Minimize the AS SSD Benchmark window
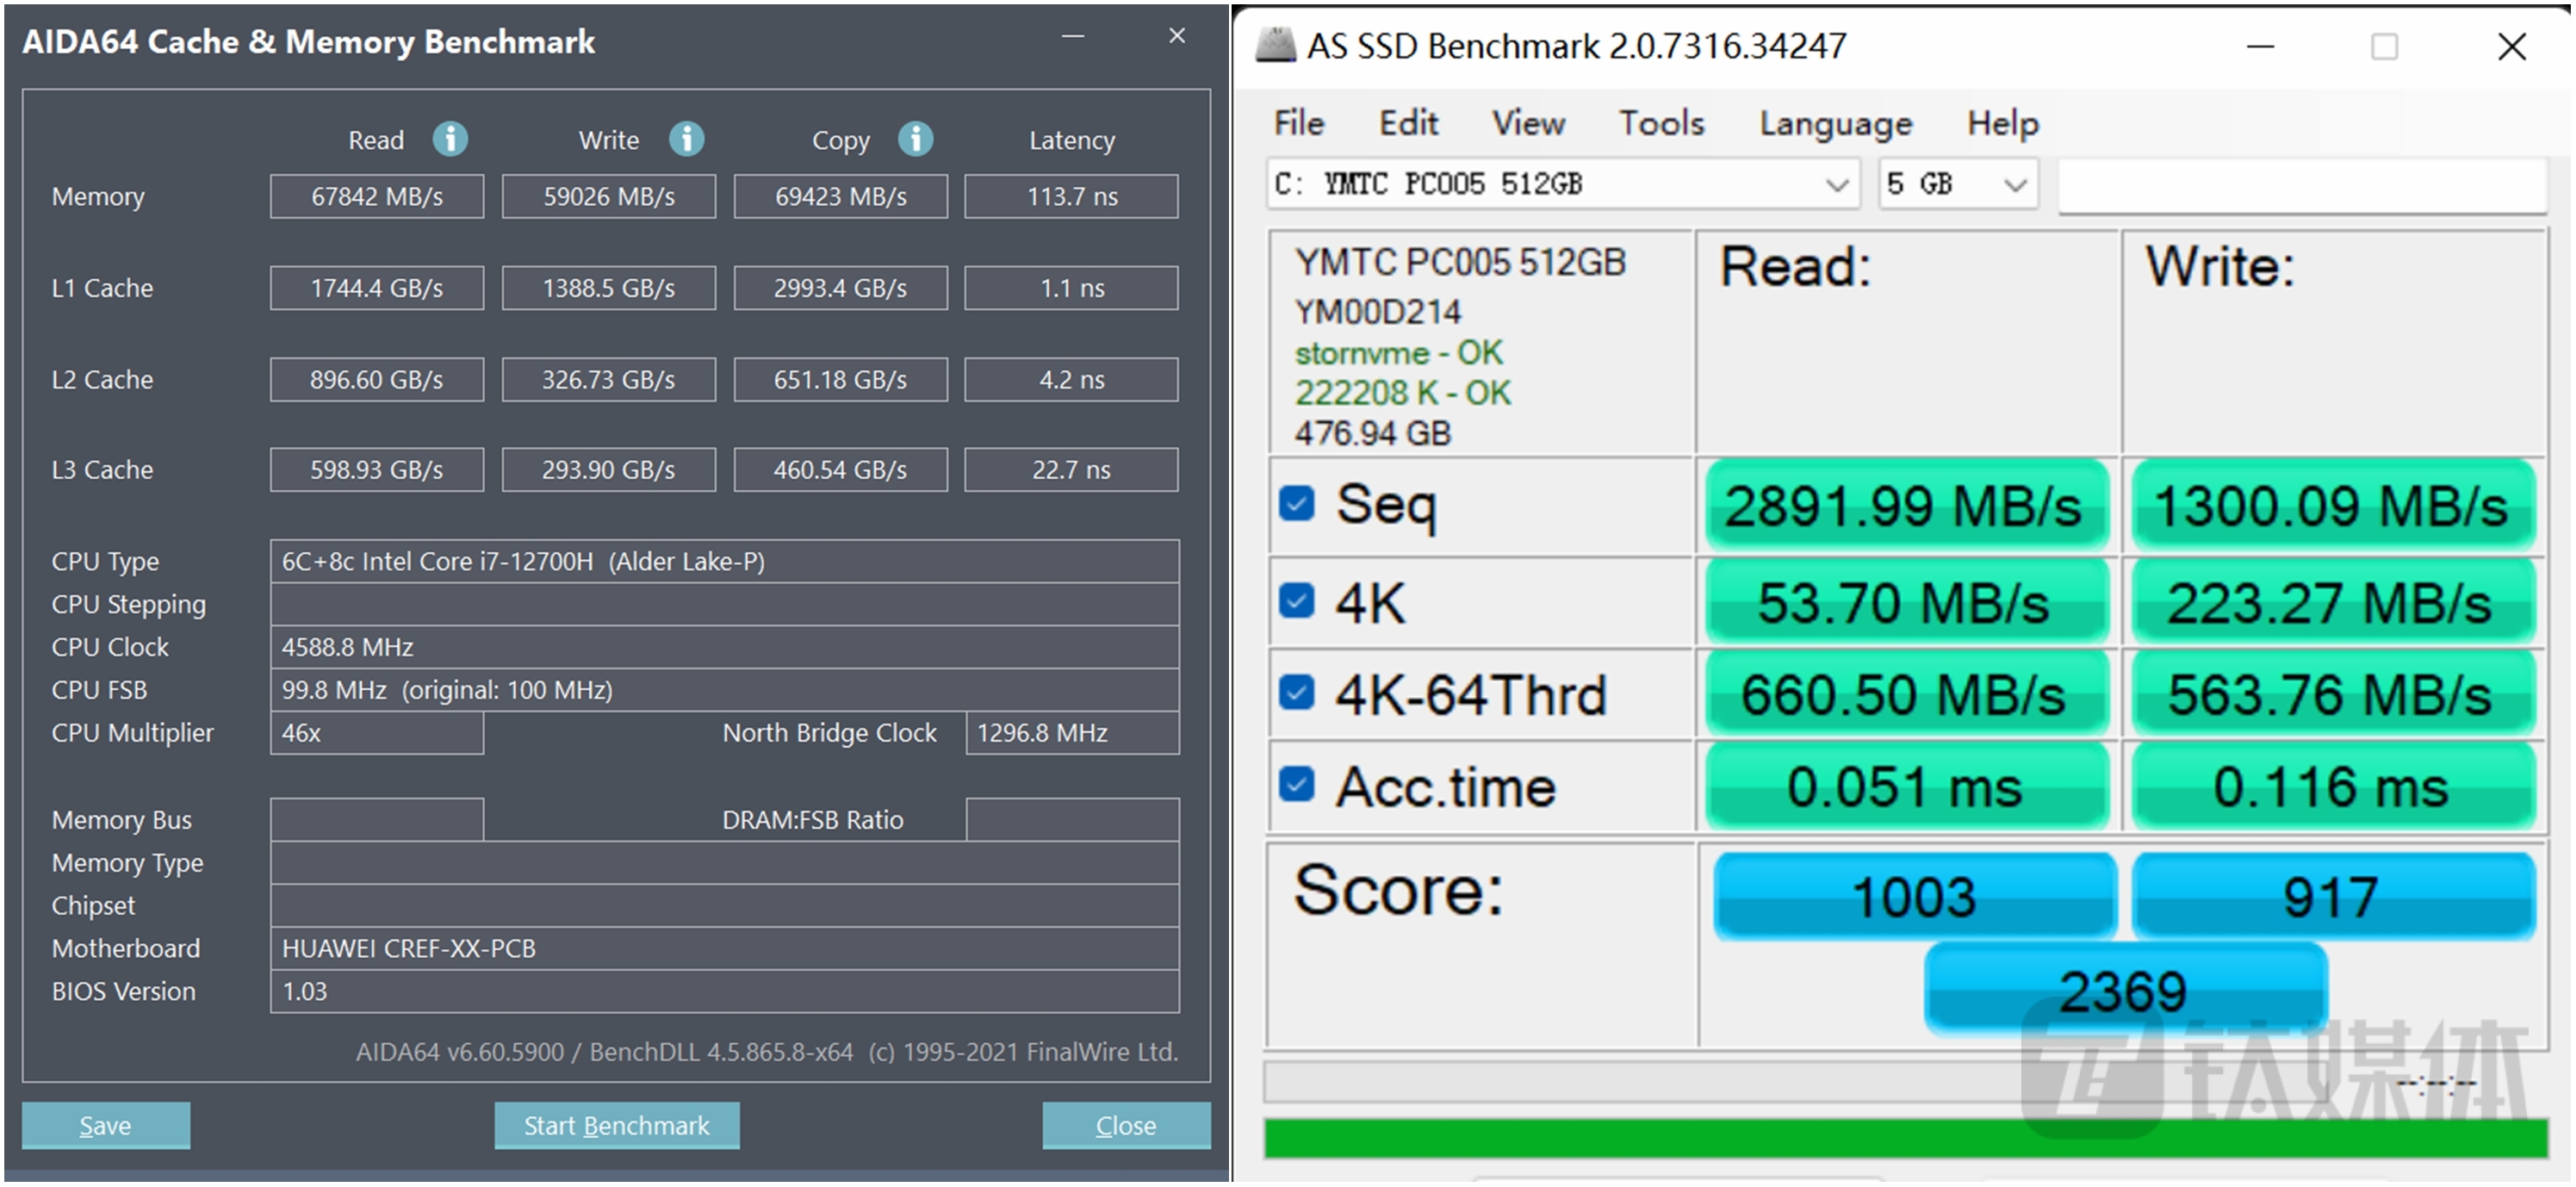Image resolution: width=2576 pixels, height=1187 pixels. [x=2260, y=47]
